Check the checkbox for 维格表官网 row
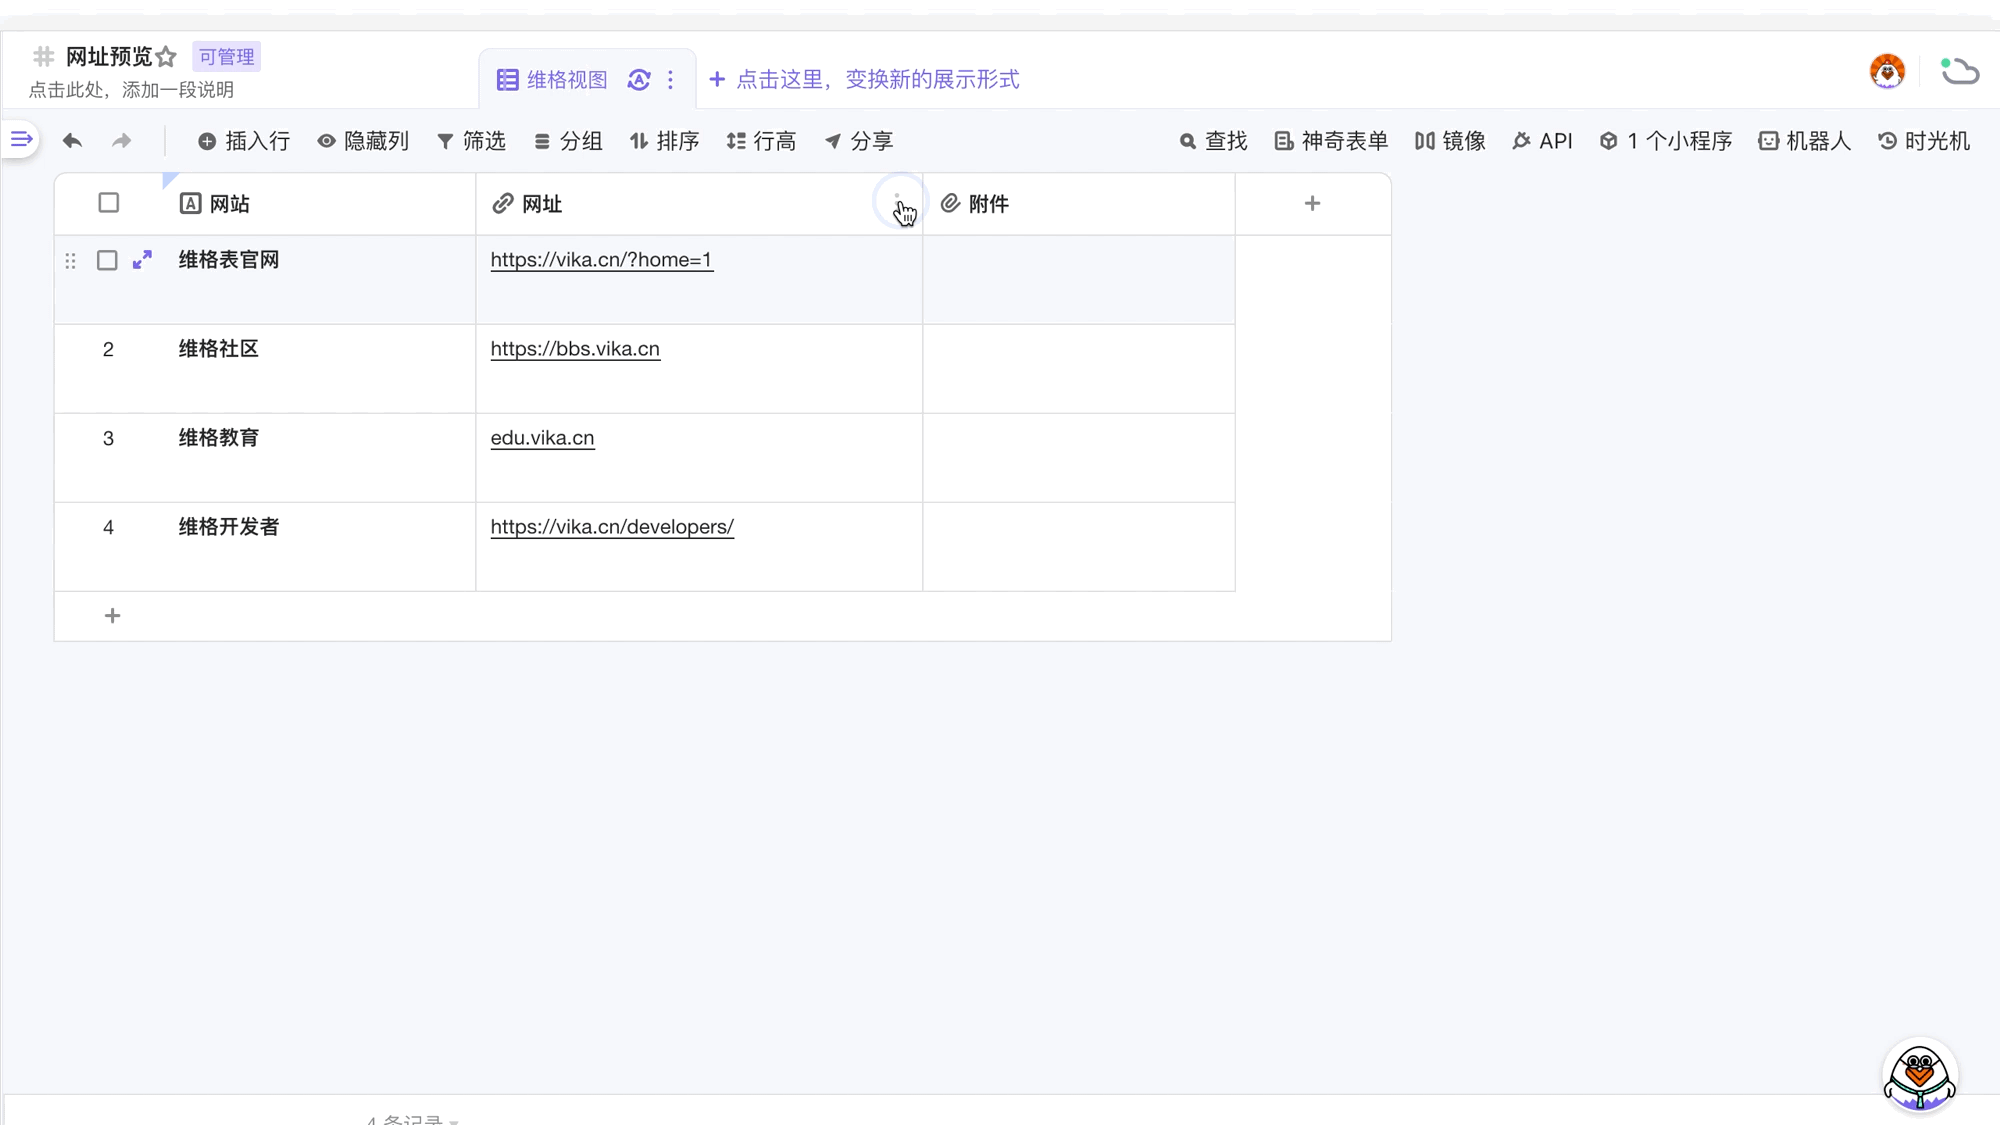This screenshot has height=1125, width=2000. tap(107, 261)
